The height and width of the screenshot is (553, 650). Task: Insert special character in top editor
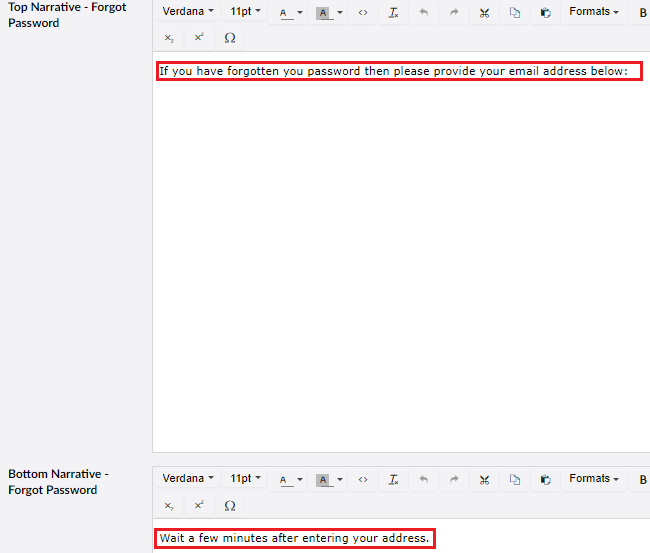coord(230,38)
